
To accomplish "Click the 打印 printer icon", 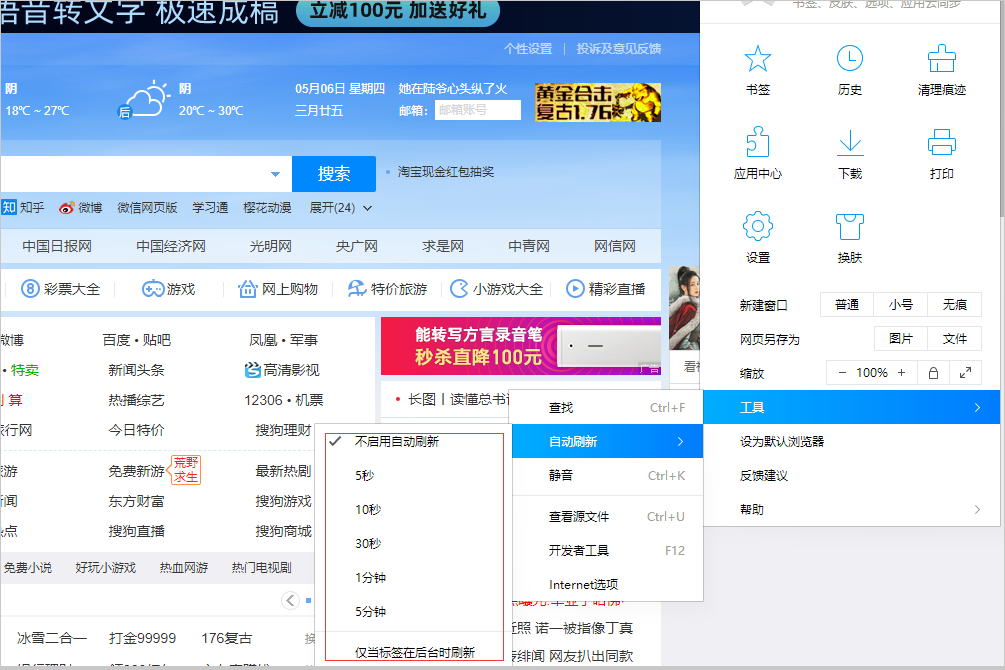I will [x=942, y=142].
